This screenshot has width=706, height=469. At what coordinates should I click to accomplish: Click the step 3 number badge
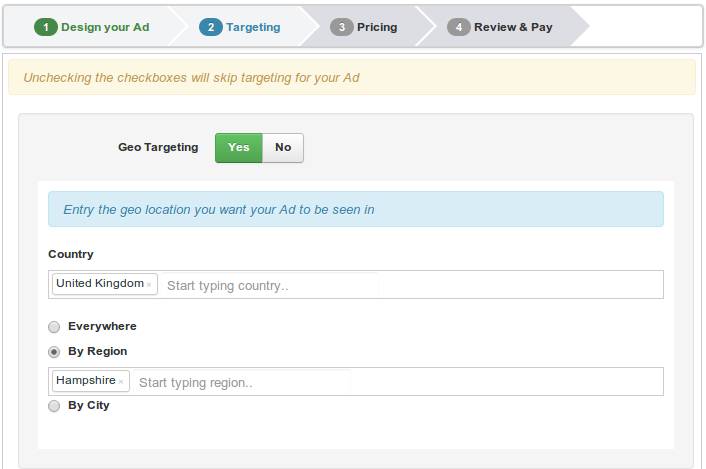click(342, 27)
